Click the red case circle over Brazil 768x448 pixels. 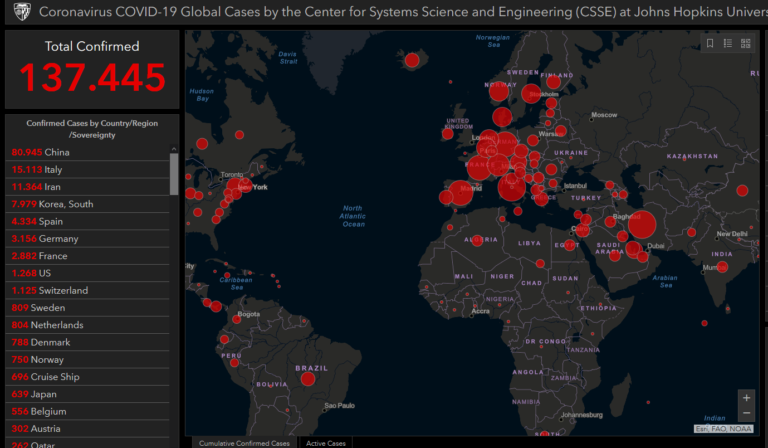point(308,378)
